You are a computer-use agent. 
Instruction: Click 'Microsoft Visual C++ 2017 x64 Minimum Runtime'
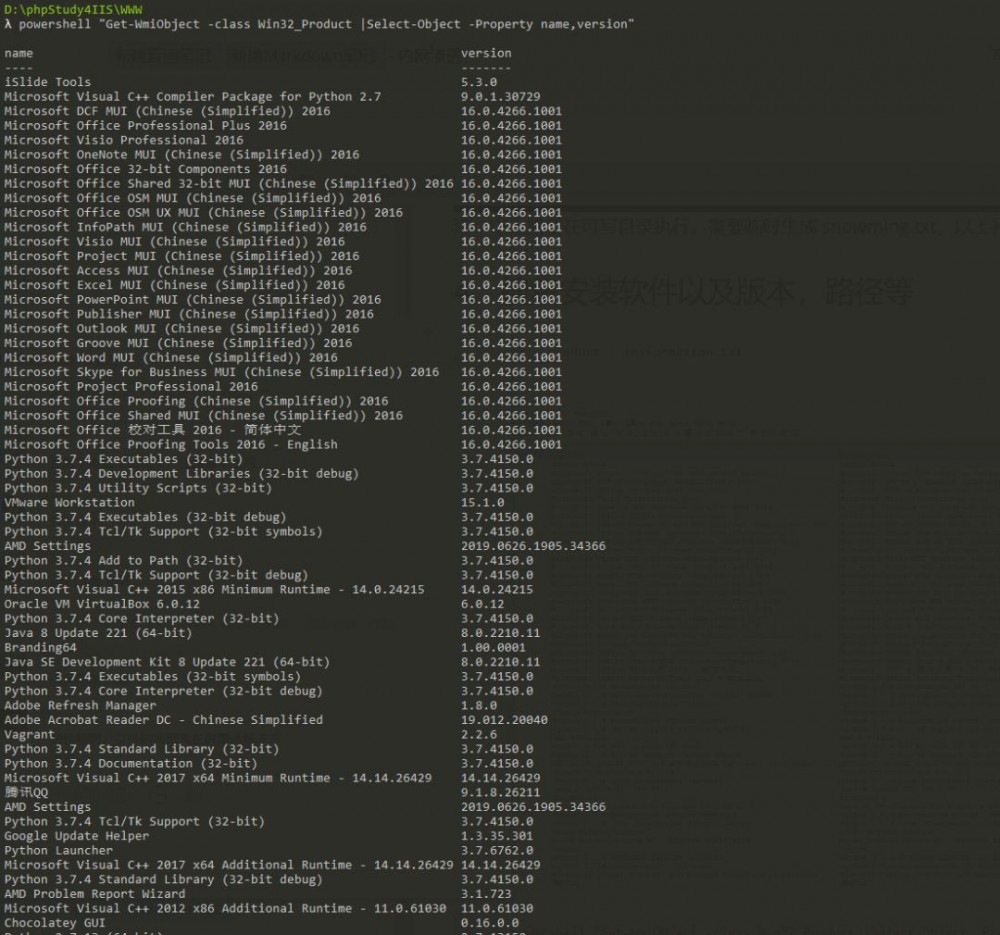218,778
